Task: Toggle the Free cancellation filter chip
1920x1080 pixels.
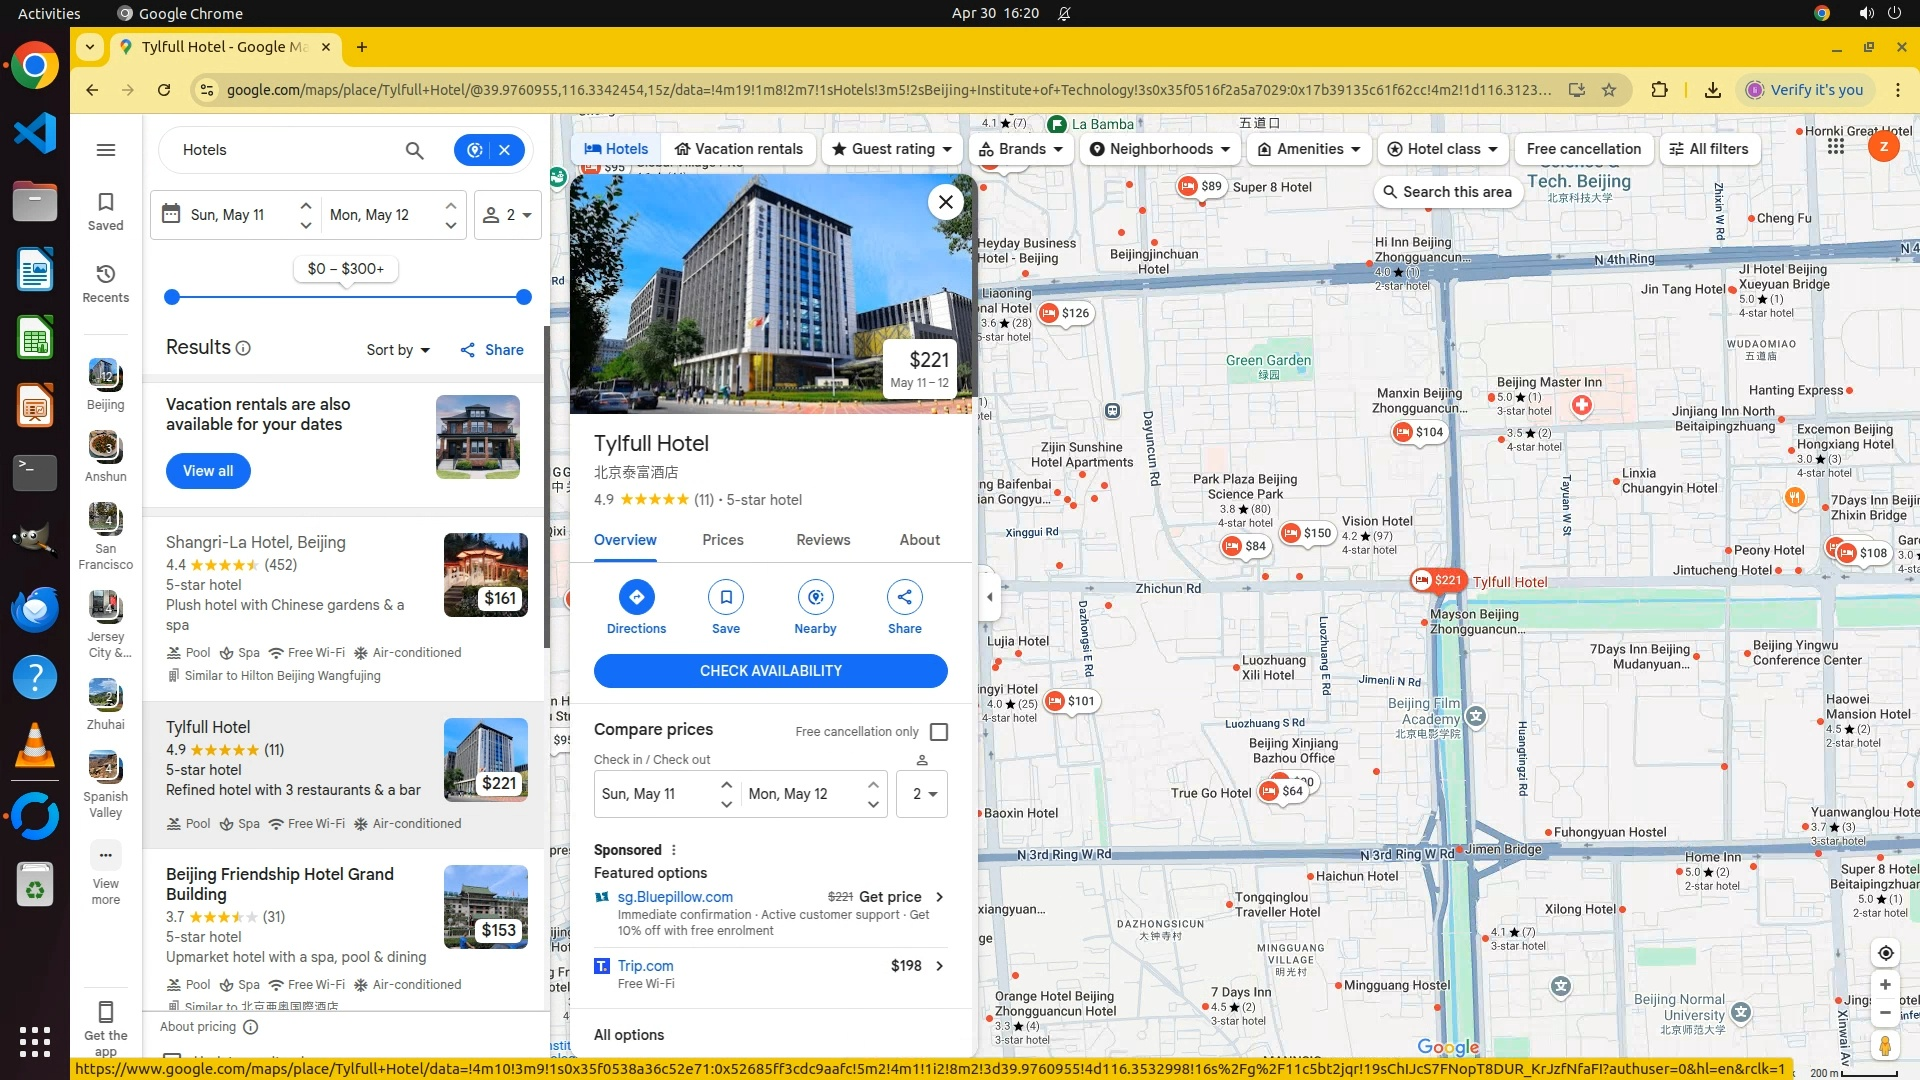Action: click(1583, 149)
